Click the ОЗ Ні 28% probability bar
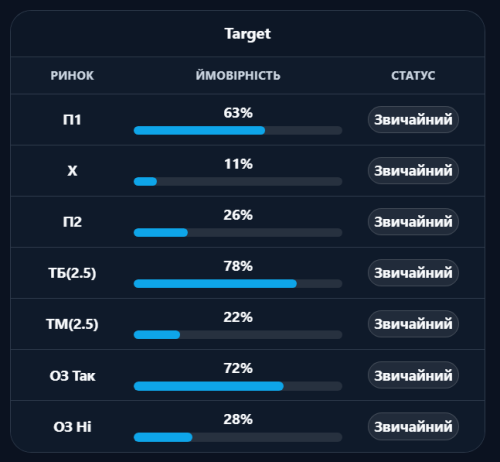The image size is (500, 462). coord(238,437)
